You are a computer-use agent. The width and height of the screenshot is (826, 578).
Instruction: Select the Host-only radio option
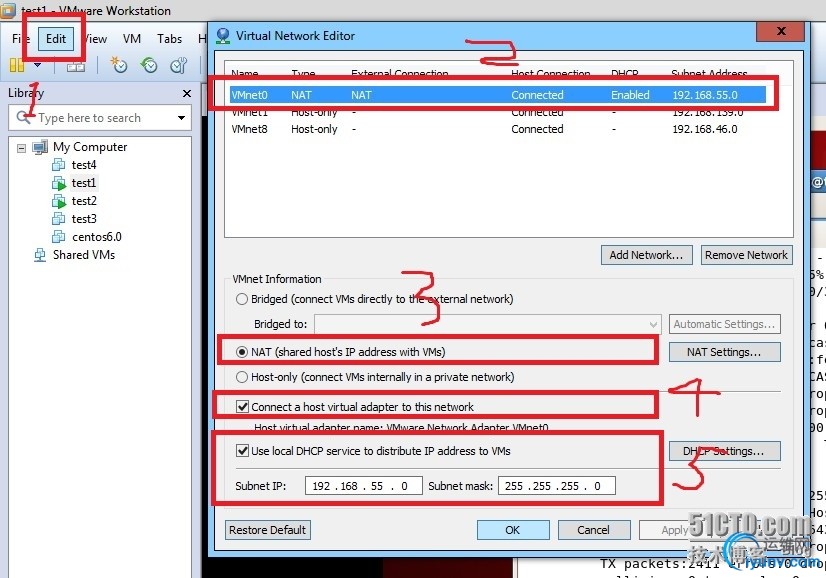click(242, 377)
